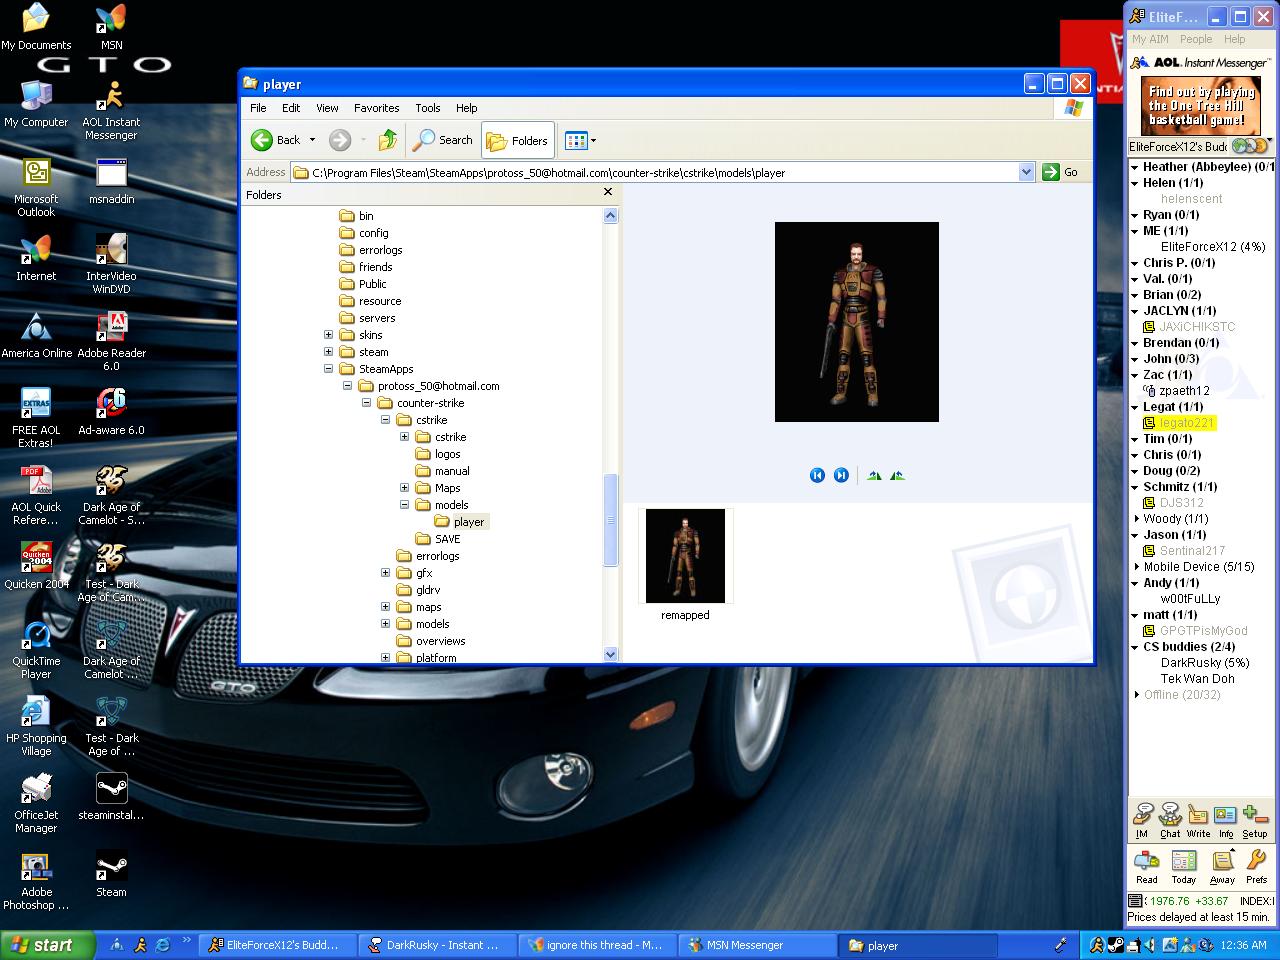
Task: Open the My Documents desktop icon
Action: tap(36, 27)
